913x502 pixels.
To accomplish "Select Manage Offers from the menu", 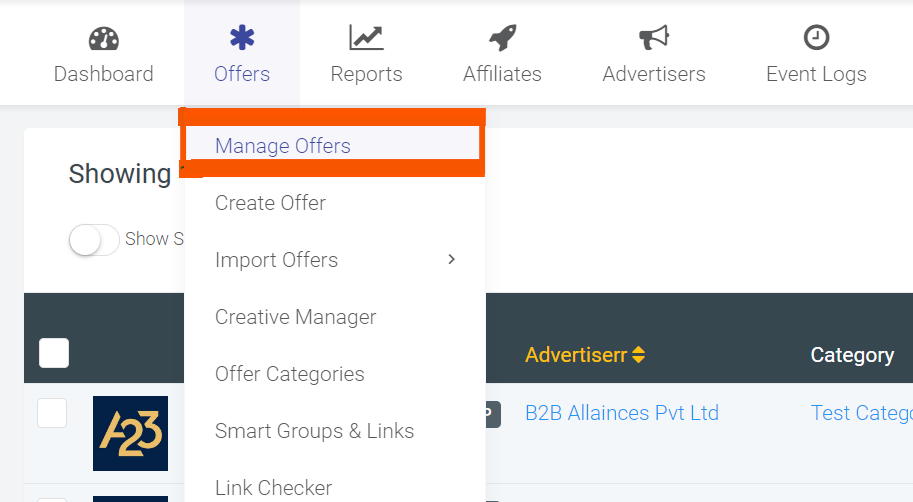I will tap(283, 146).
